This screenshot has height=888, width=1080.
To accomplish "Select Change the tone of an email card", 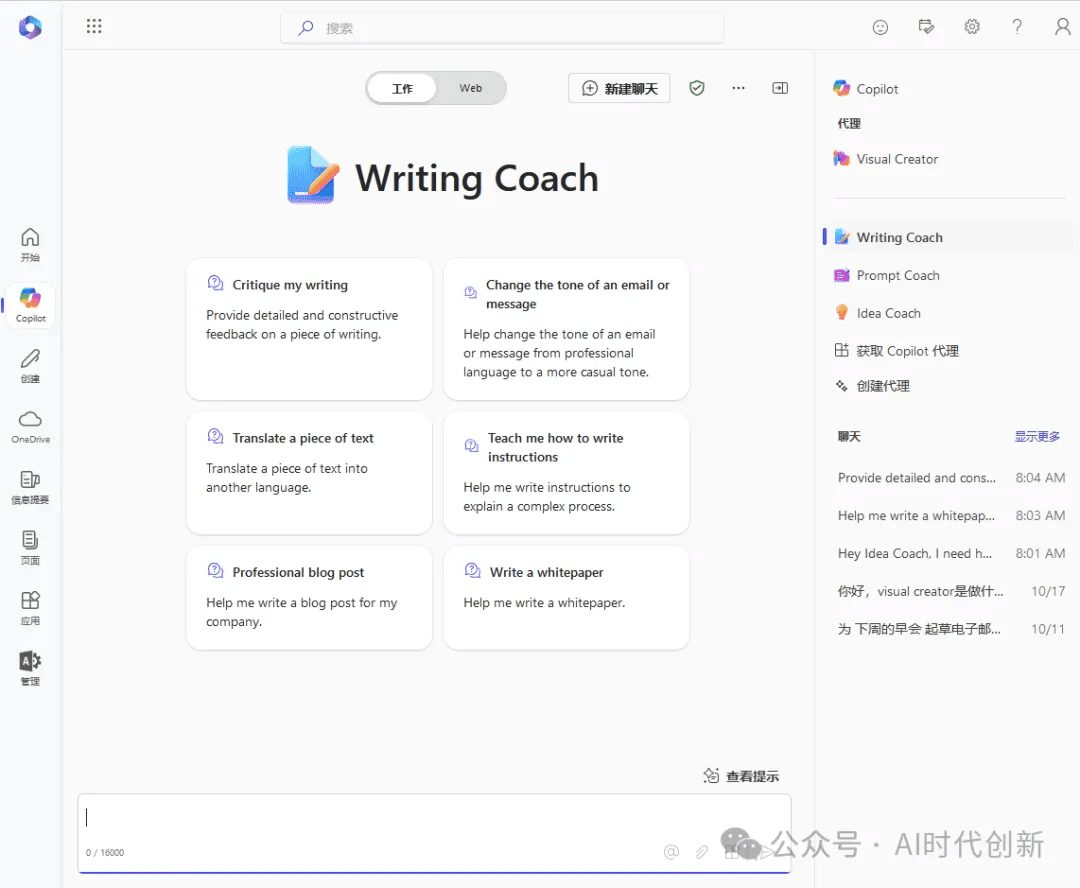I will 566,329.
